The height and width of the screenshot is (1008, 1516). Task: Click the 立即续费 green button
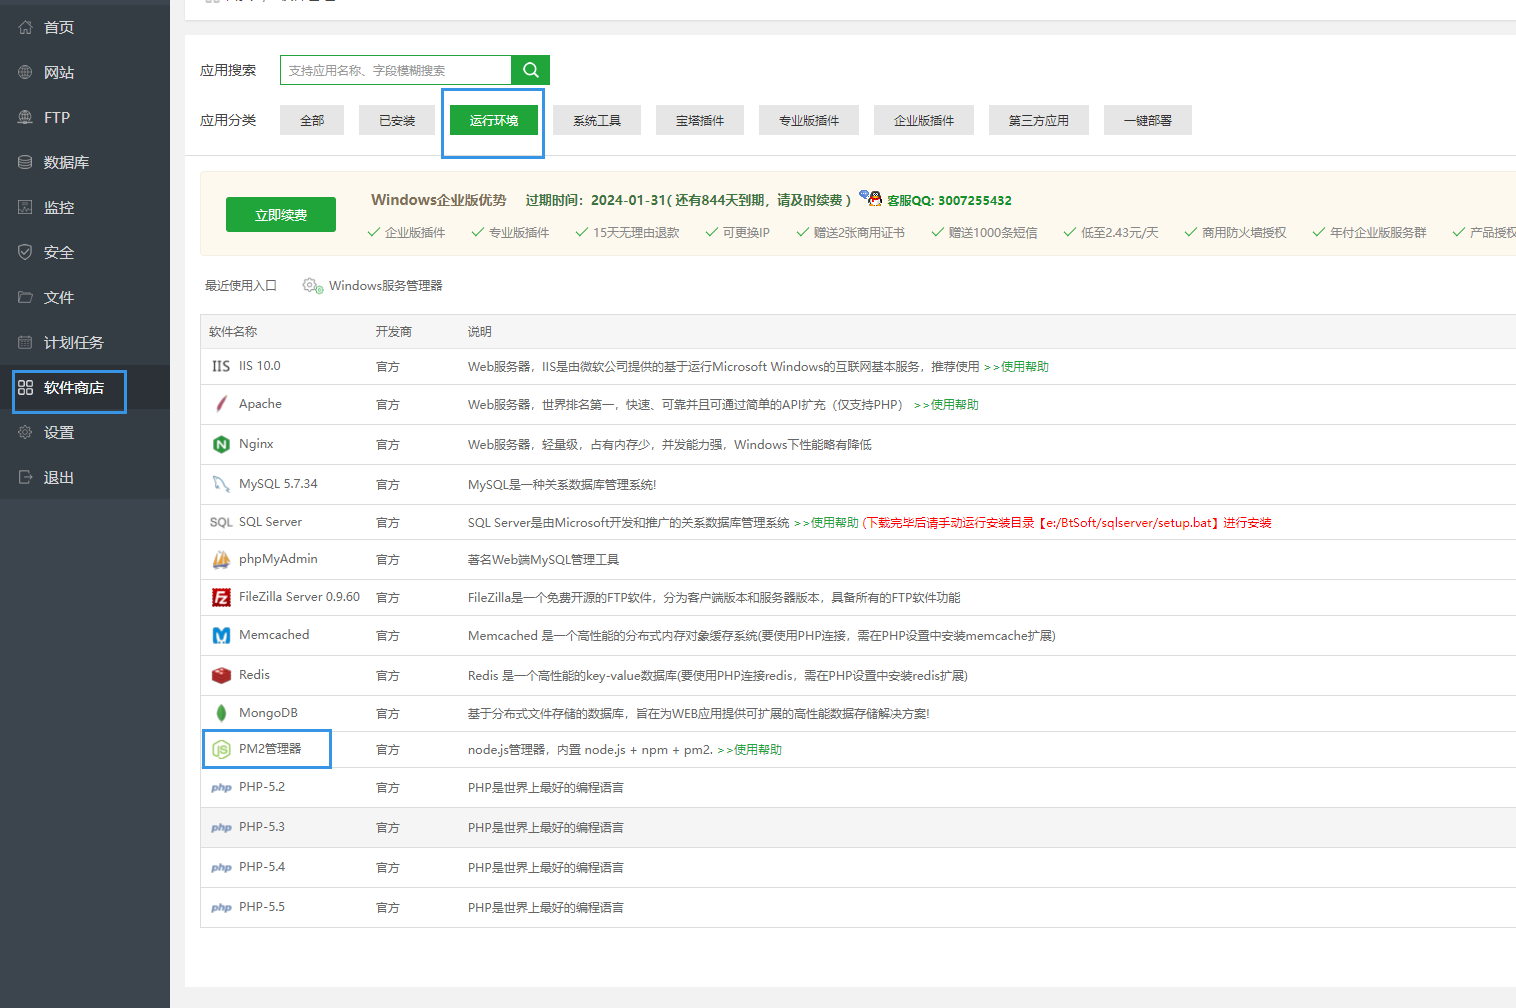[x=281, y=215]
